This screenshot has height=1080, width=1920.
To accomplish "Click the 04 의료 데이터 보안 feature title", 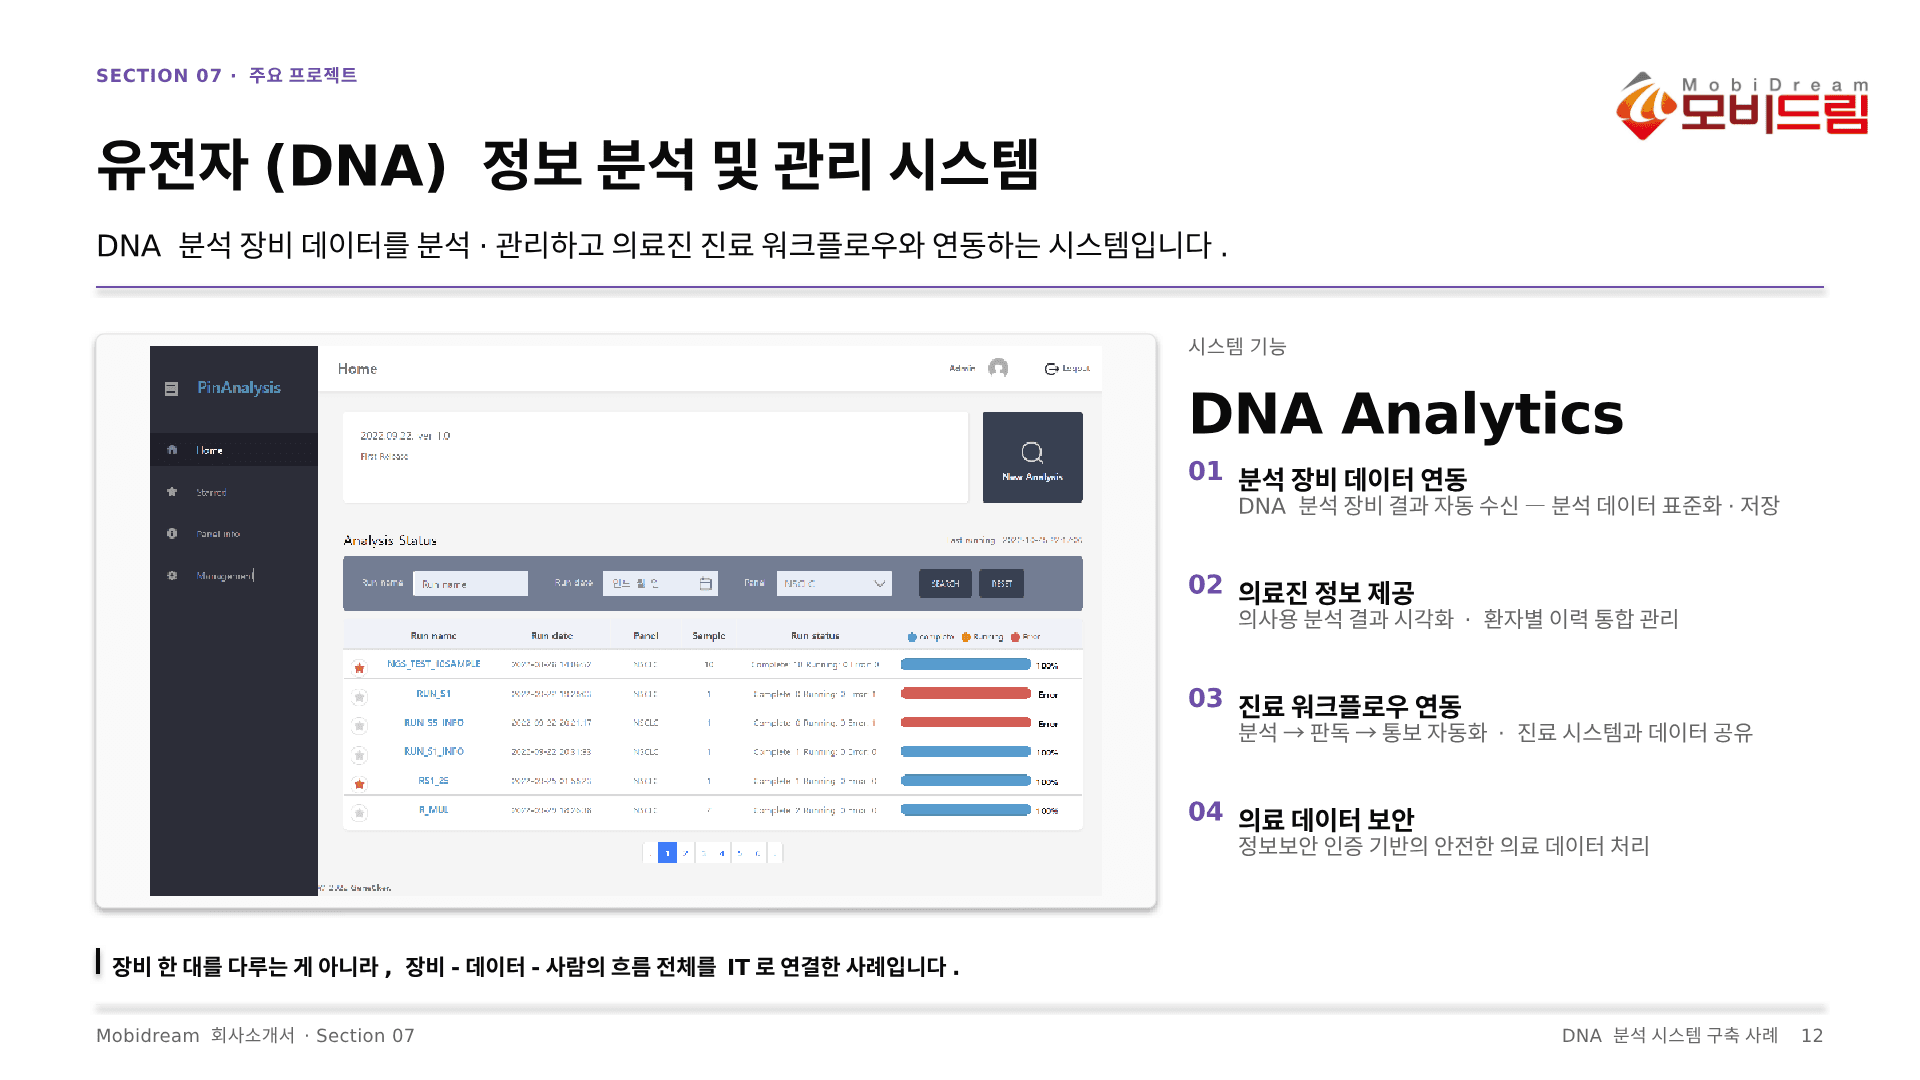I will click(1326, 820).
